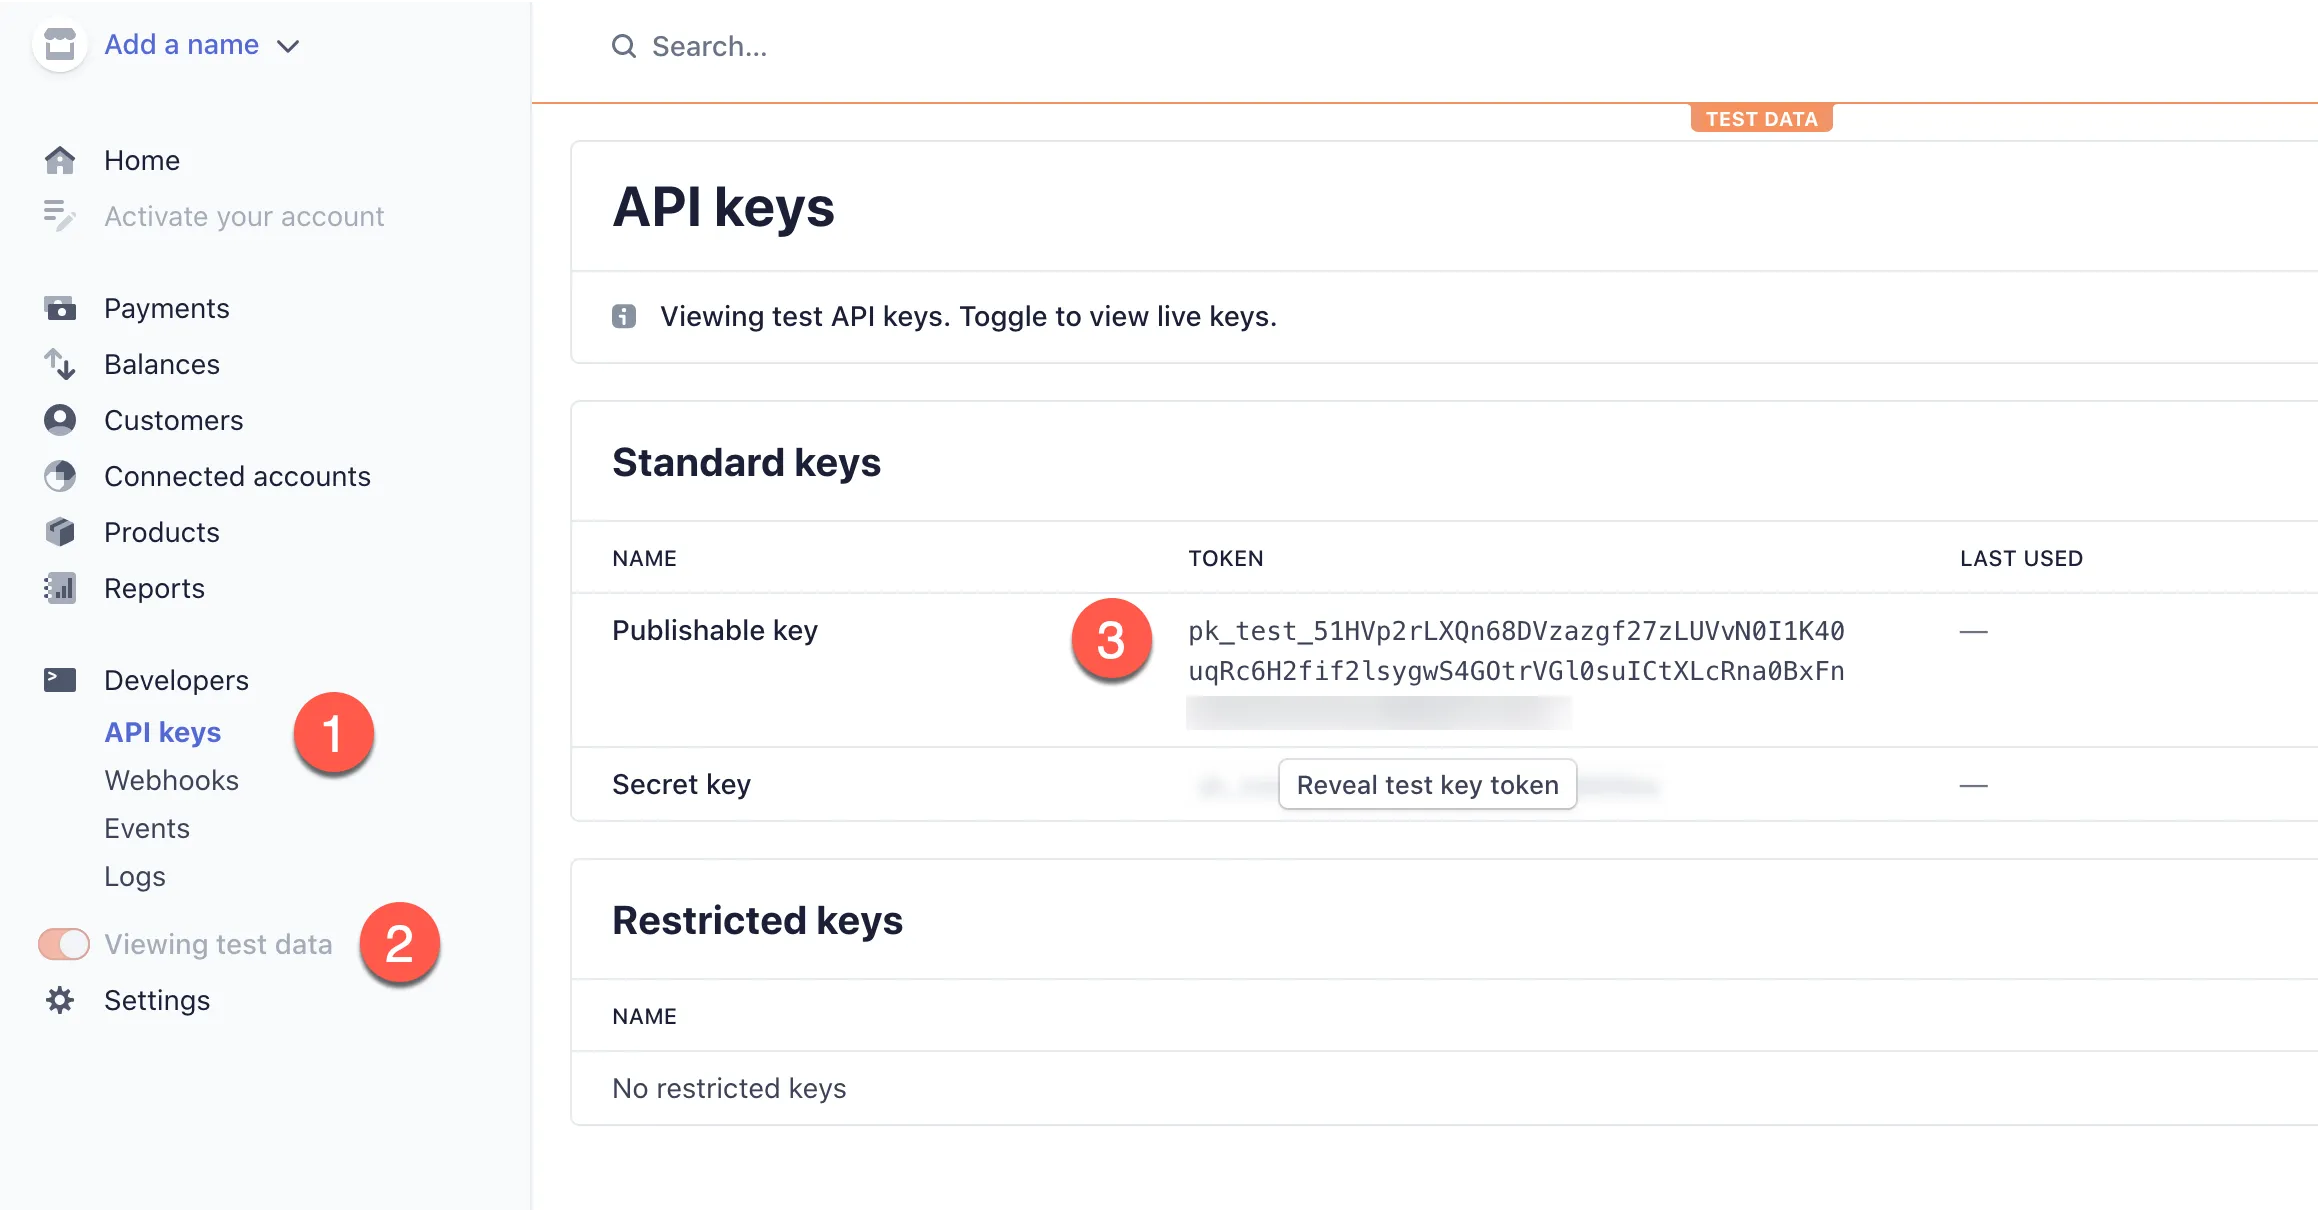Click the Balances icon in sidebar

pos(60,363)
